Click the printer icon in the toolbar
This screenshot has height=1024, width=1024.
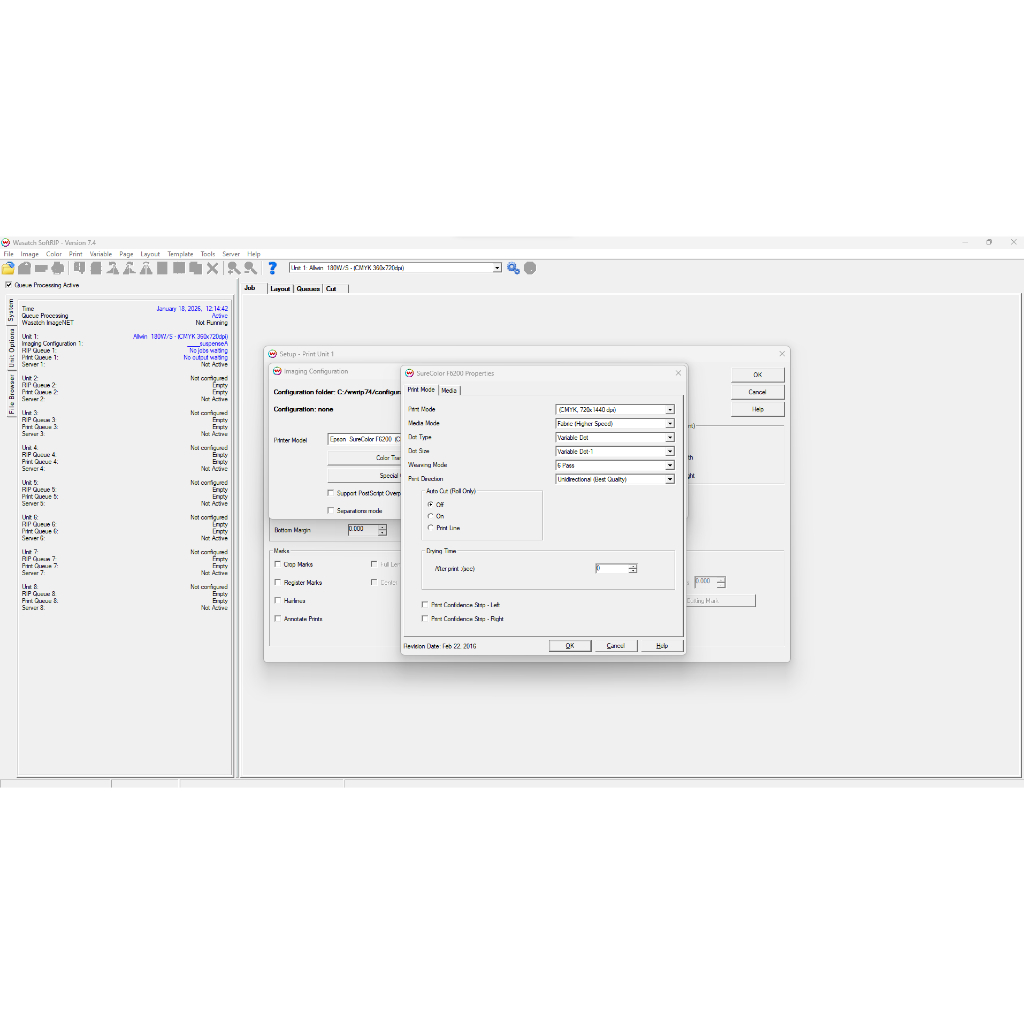(x=57, y=268)
